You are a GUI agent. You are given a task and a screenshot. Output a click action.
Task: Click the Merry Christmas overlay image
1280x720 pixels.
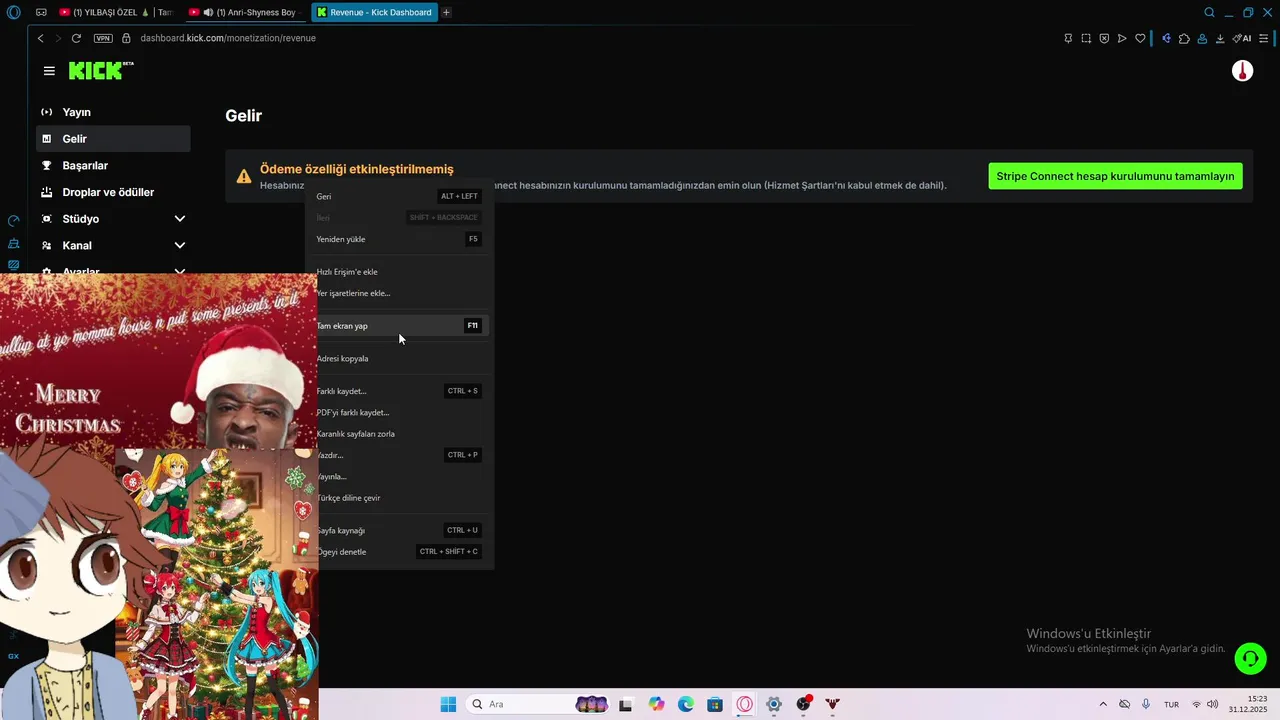coord(158,362)
